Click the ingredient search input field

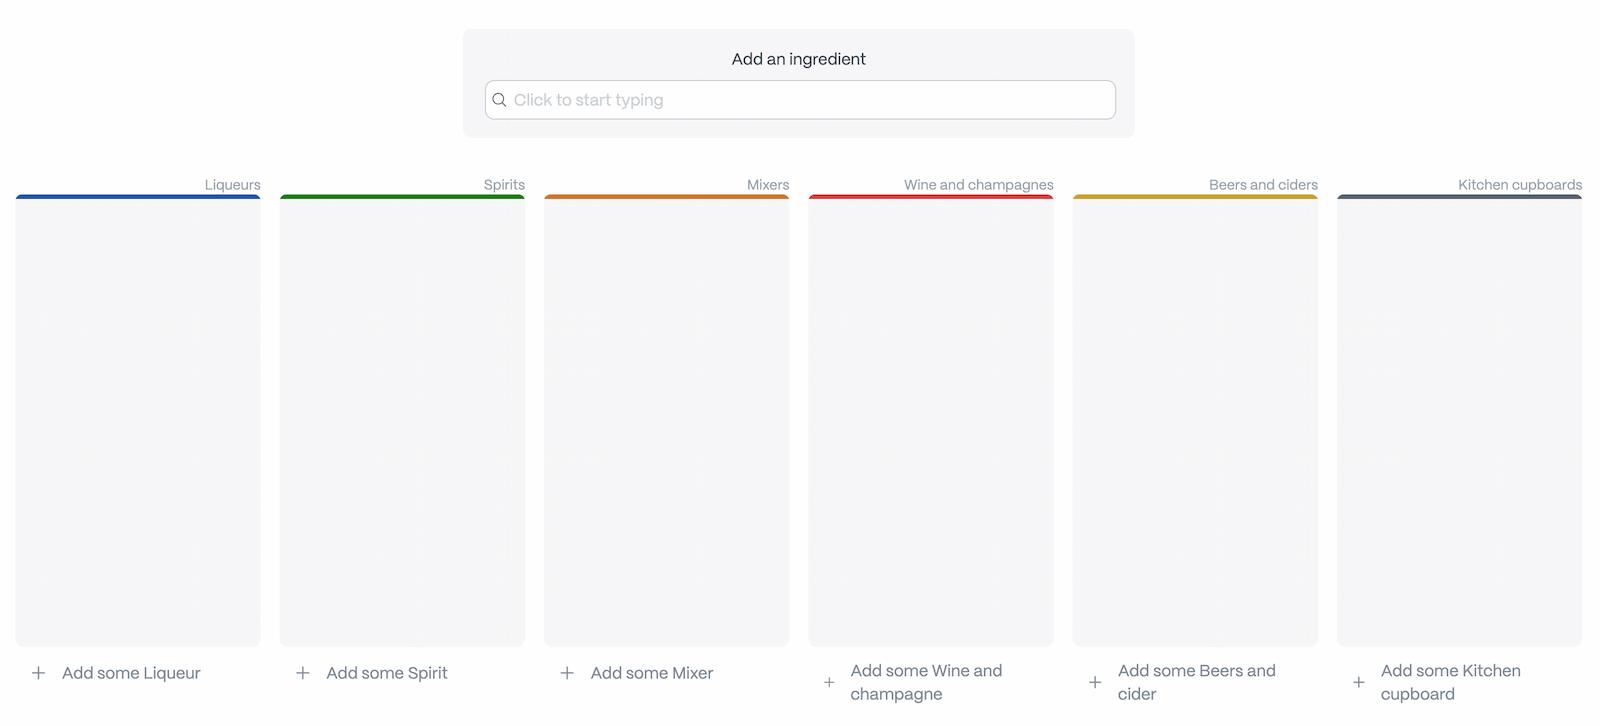pyautogui.click(x=799, y=99)
